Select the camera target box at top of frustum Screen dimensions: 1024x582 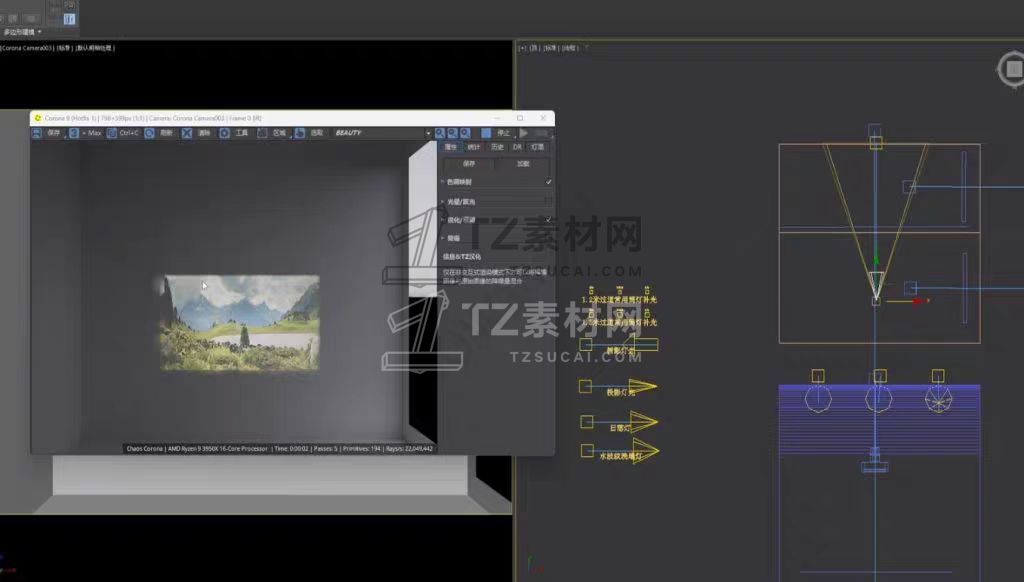point(876,142)
